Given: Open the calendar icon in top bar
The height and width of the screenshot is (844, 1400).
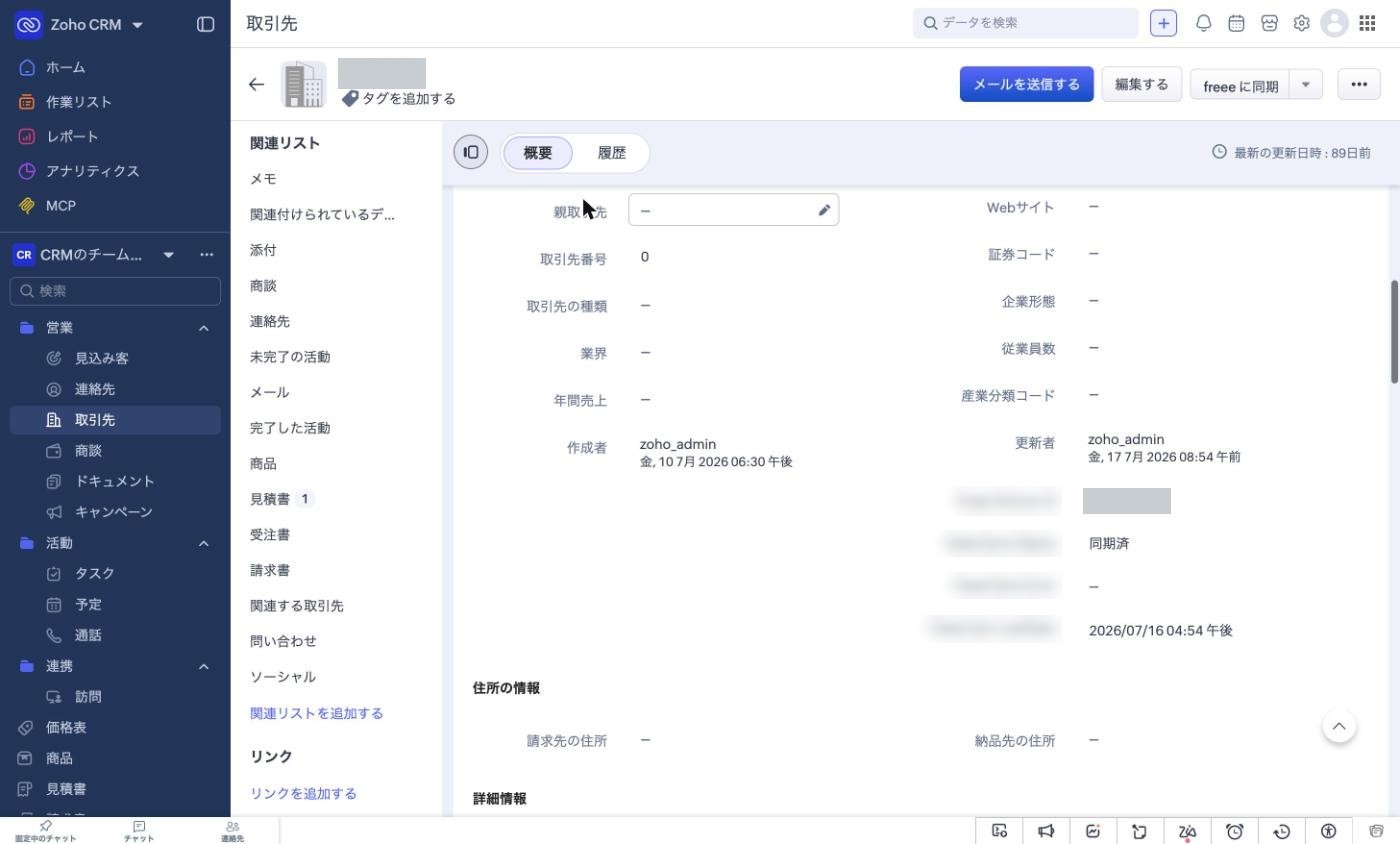Looking at the screenshot, I should pyautogui.click(x=1236, y=23).
